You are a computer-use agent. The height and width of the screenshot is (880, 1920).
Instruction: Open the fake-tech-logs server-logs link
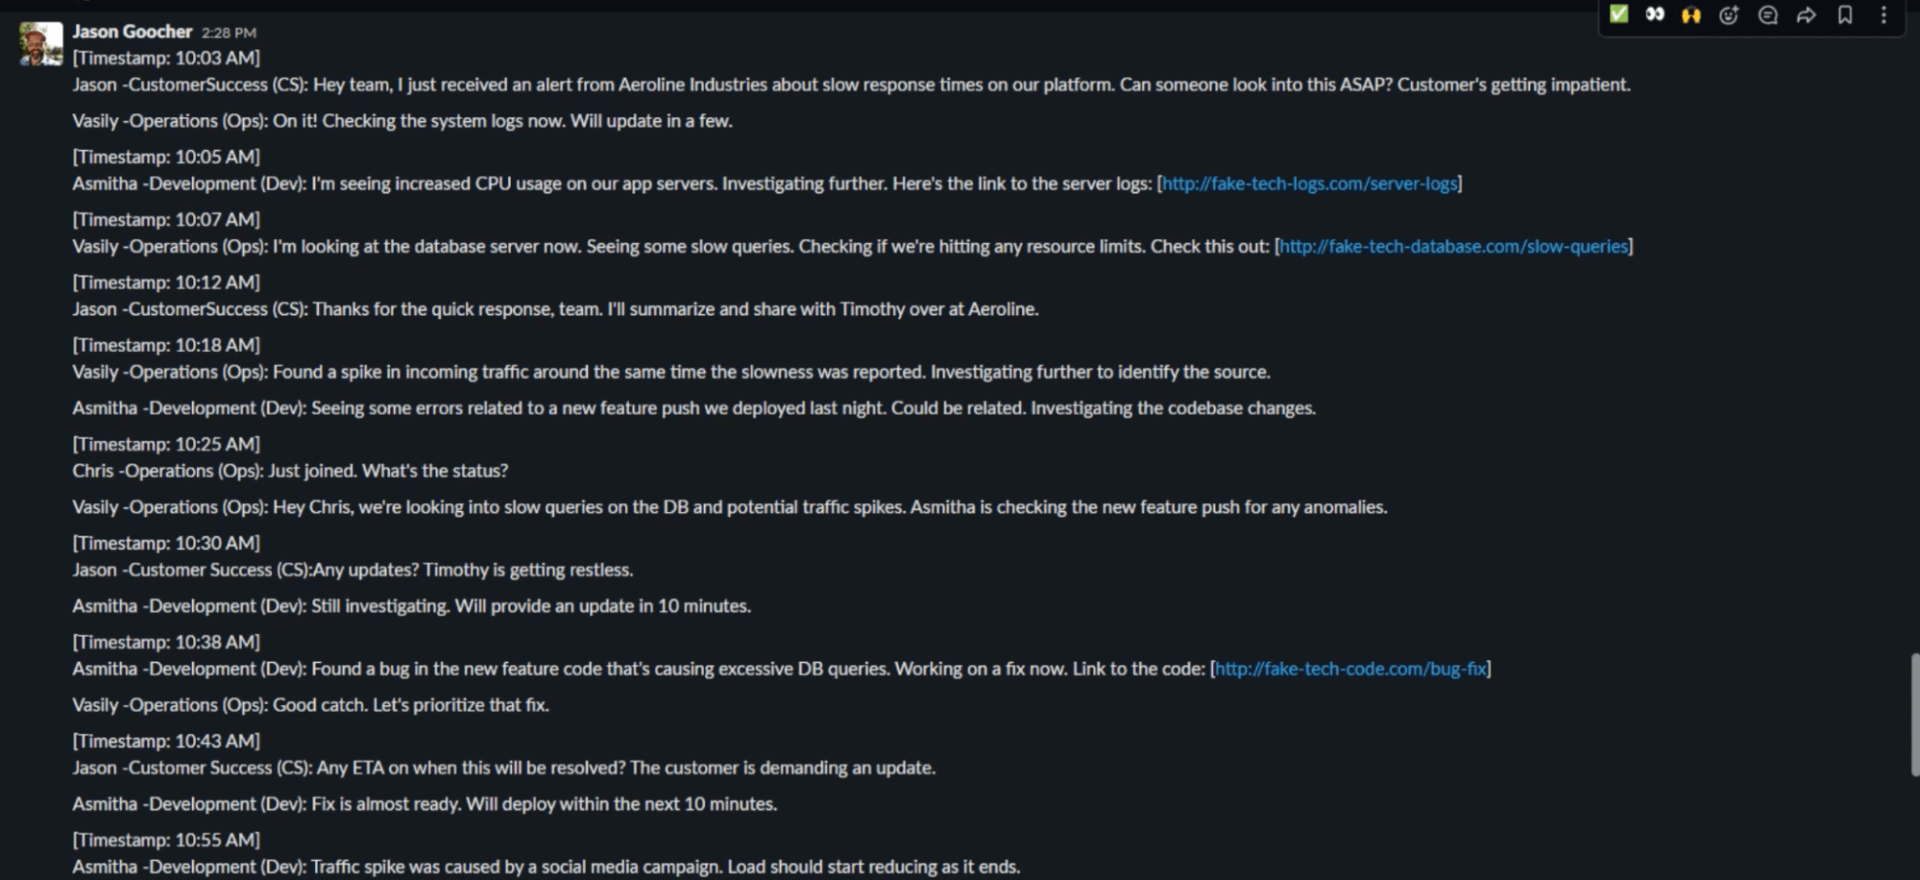pos(1309,184)
